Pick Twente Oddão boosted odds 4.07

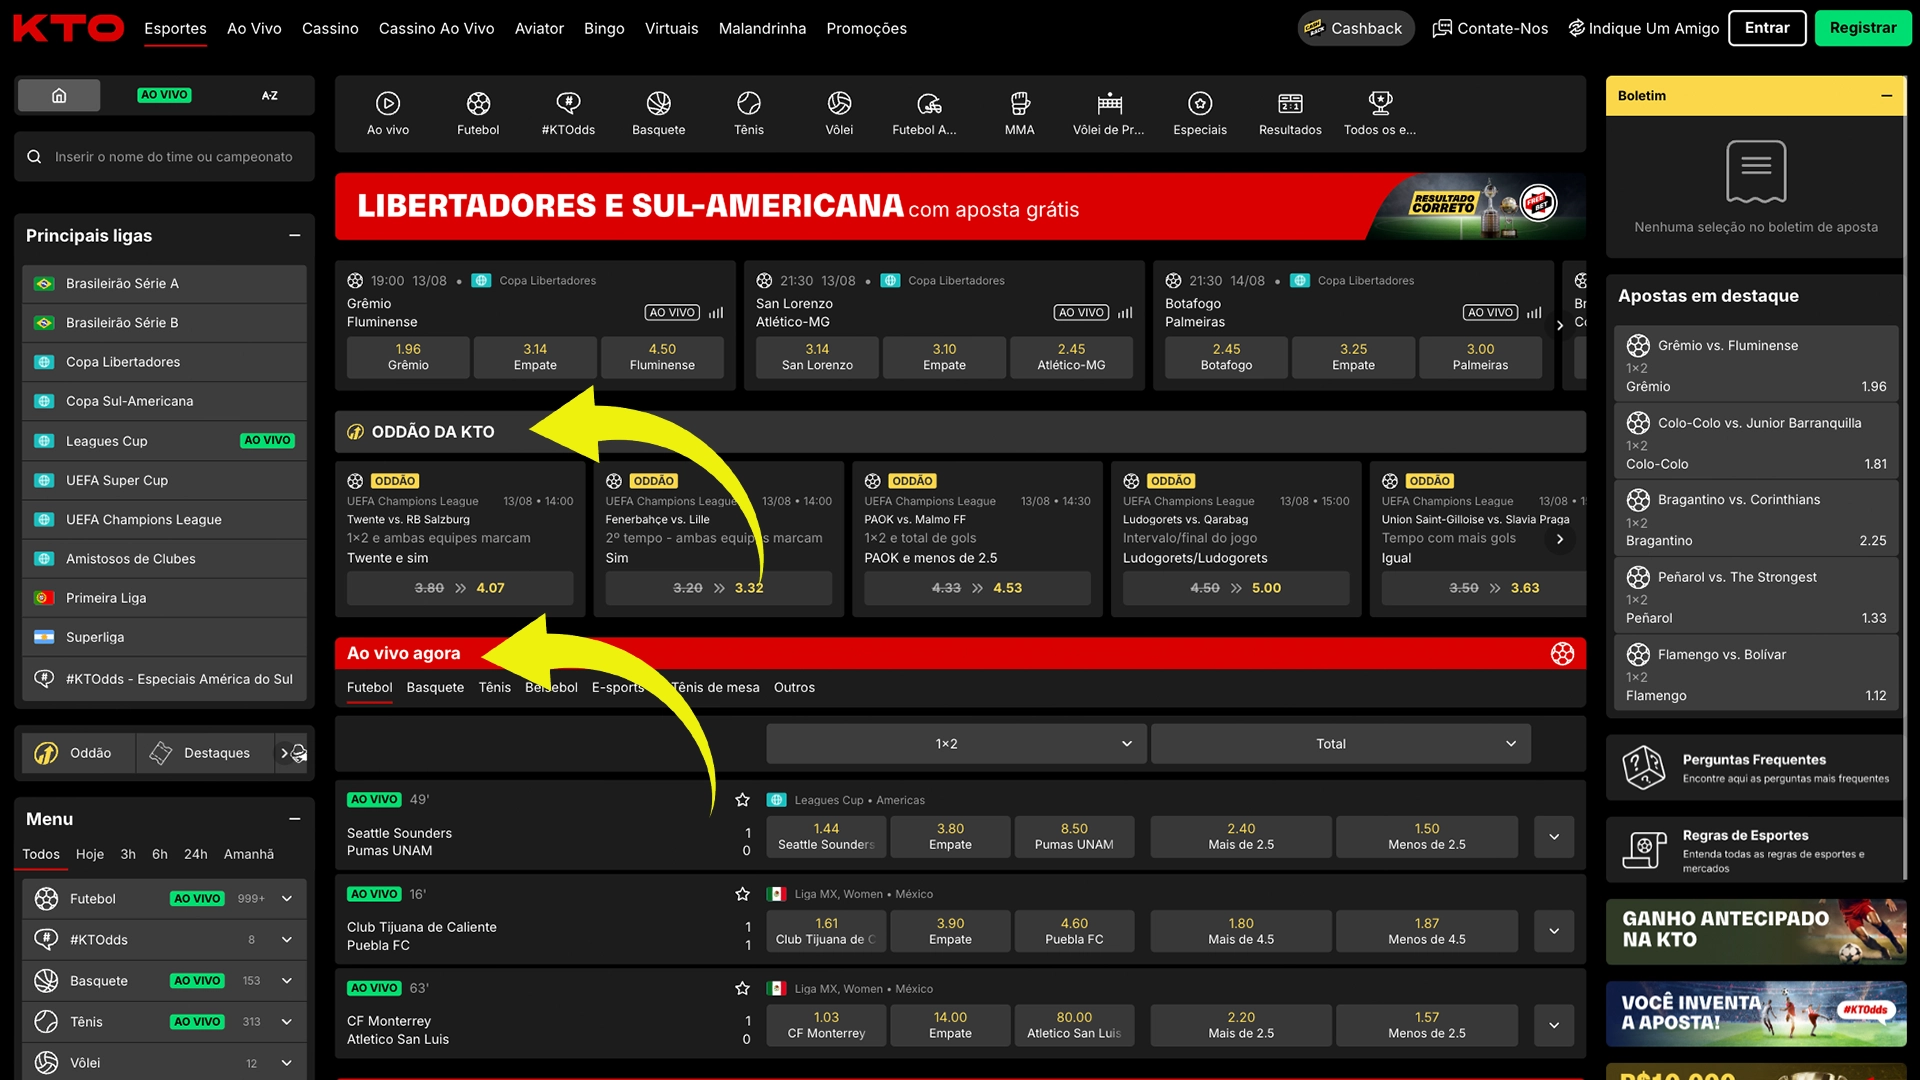coord(460,588)
